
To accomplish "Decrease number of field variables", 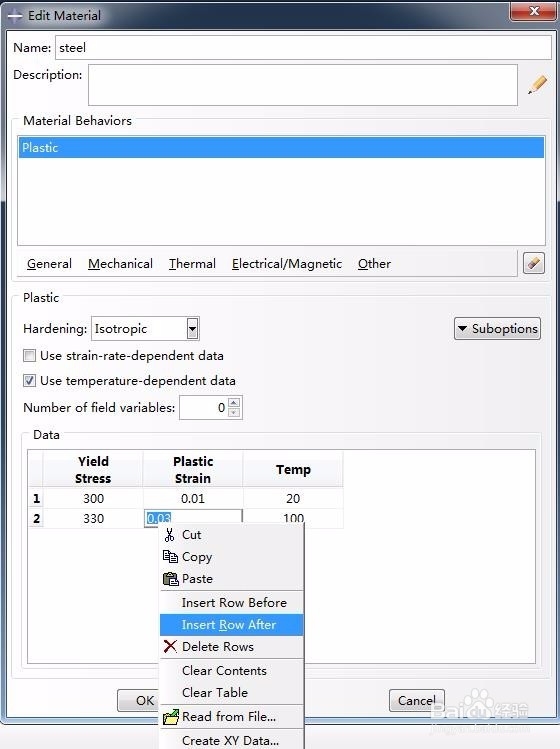I will (x=234, y=412).
